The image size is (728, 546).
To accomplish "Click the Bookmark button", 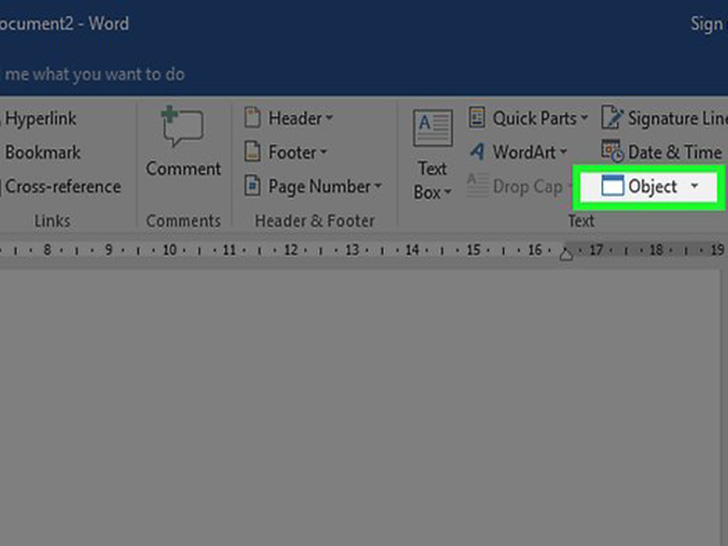I will [x=43, y=152].
